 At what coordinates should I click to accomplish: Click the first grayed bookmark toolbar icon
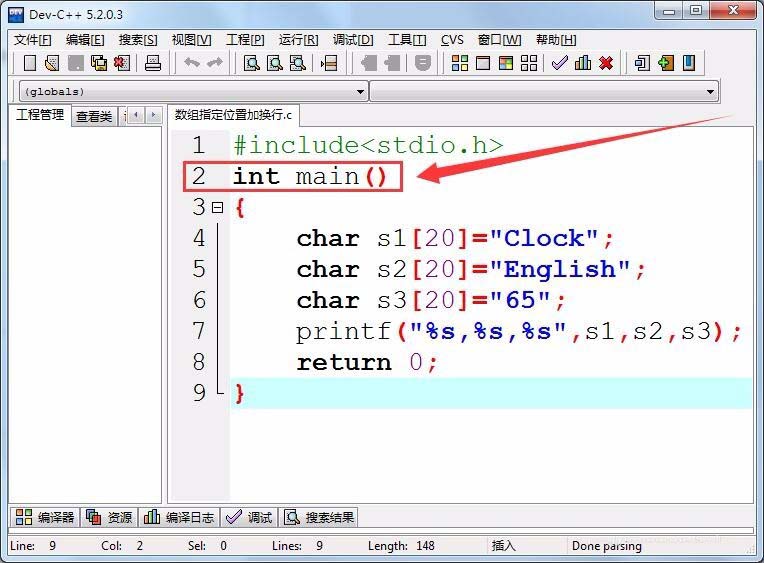click(369, 63)
